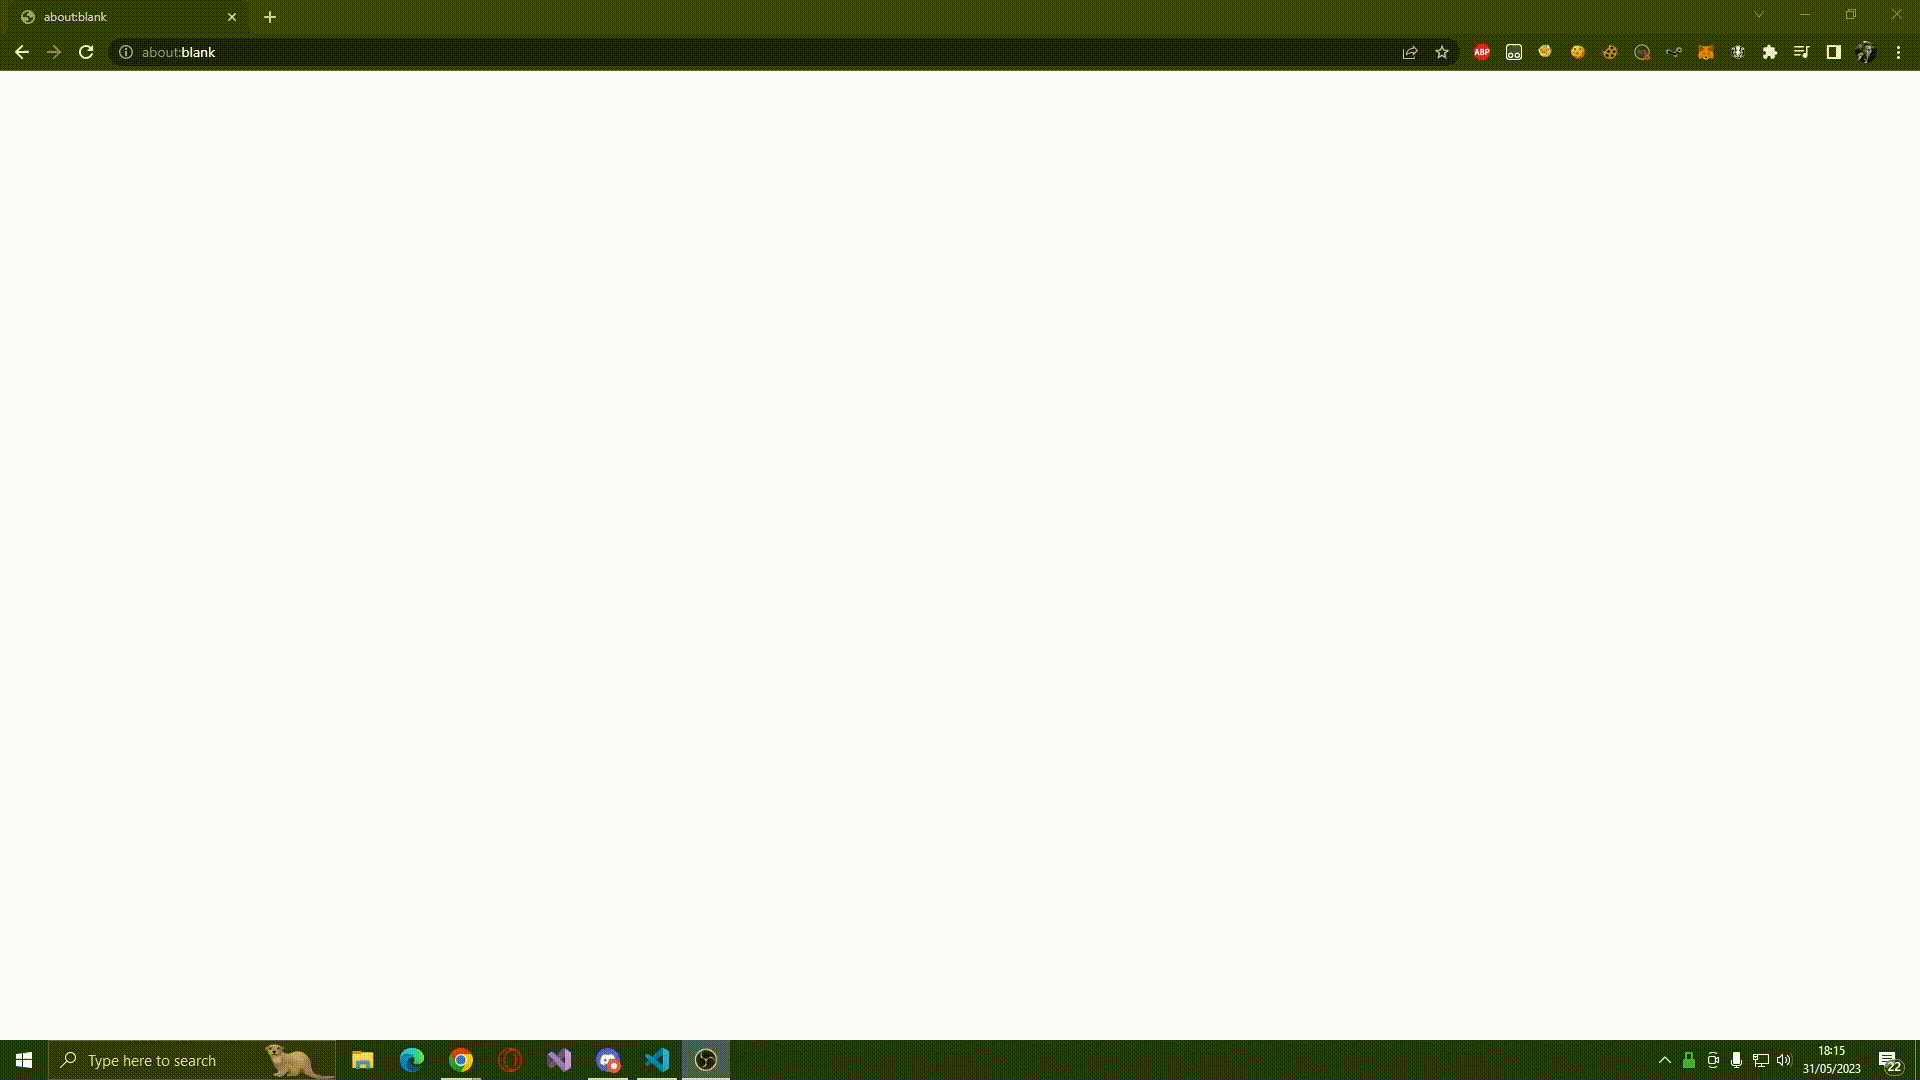Click the Extensions puzzle piece icon
1920x1080 pixels.
[1770, 53]
